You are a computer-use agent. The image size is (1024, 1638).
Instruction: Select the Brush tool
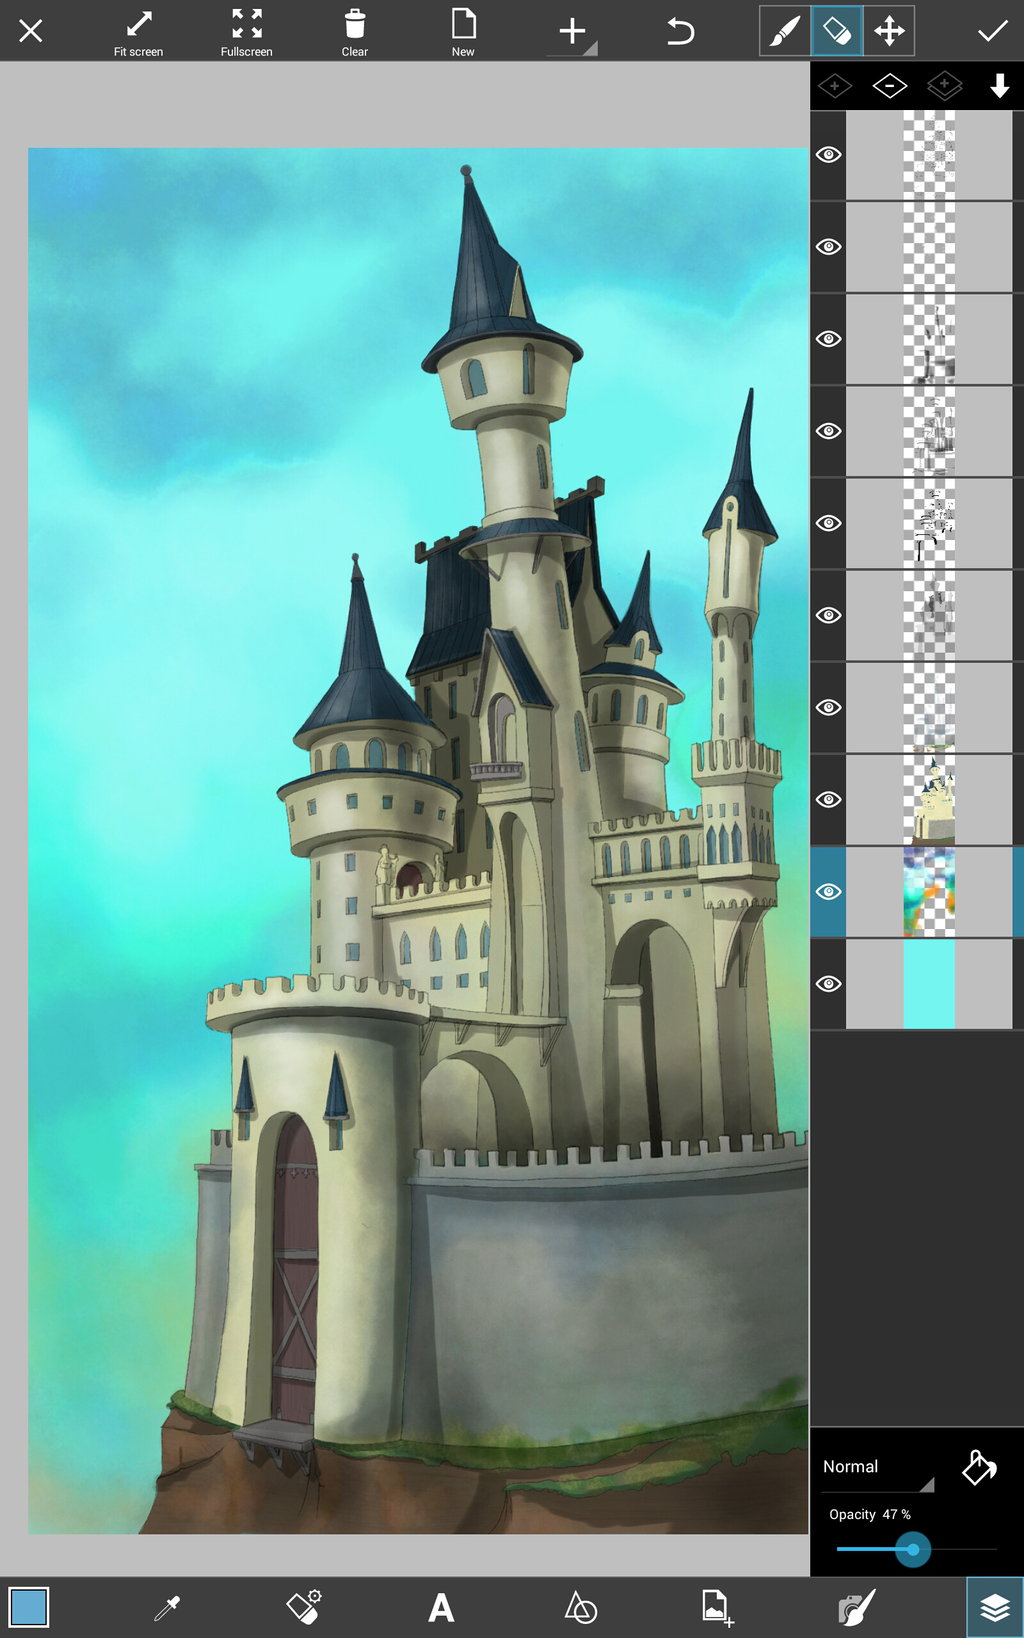pos(785,31)
